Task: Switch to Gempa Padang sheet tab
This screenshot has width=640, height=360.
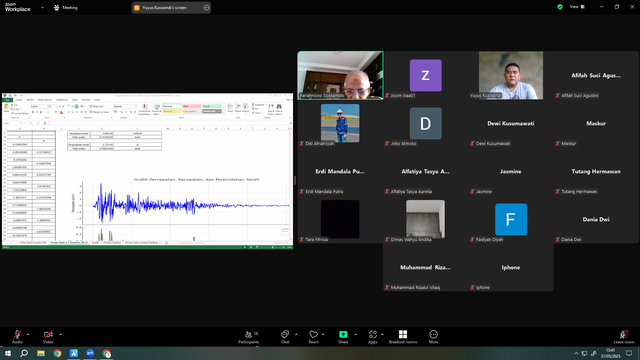Action: pyautogui.click(x=111, y=242)
